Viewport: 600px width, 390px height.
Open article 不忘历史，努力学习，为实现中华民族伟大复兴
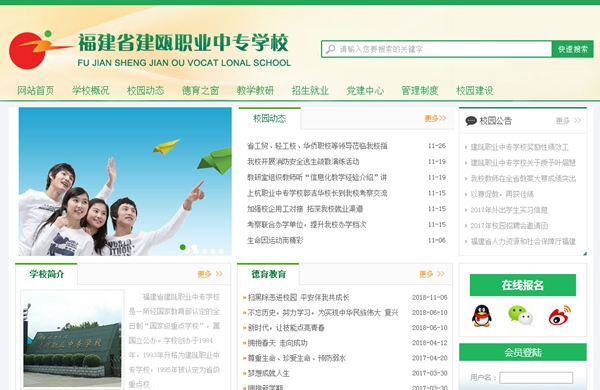(x=323, y=313)
